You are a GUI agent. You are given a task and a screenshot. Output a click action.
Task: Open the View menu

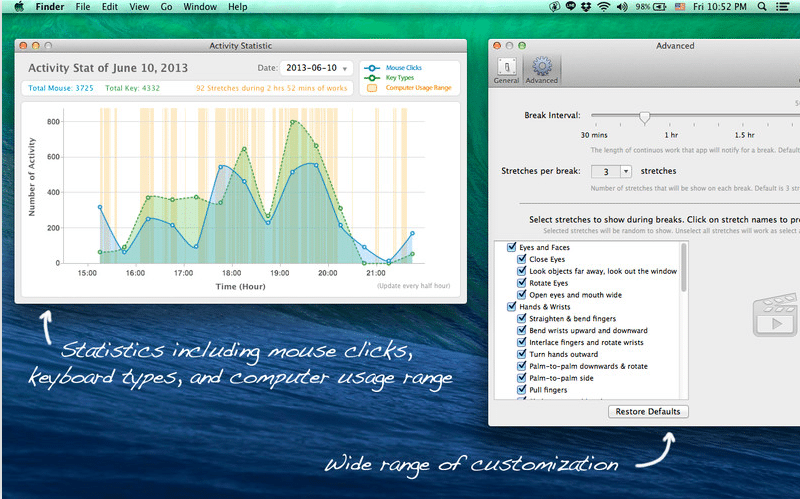(139, 7)
